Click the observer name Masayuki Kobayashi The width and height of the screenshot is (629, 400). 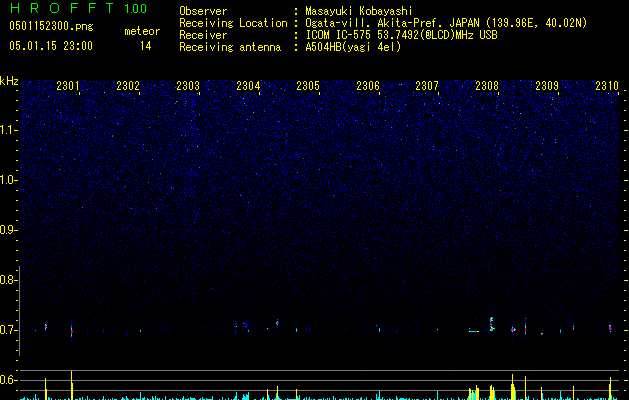[359, 11]
